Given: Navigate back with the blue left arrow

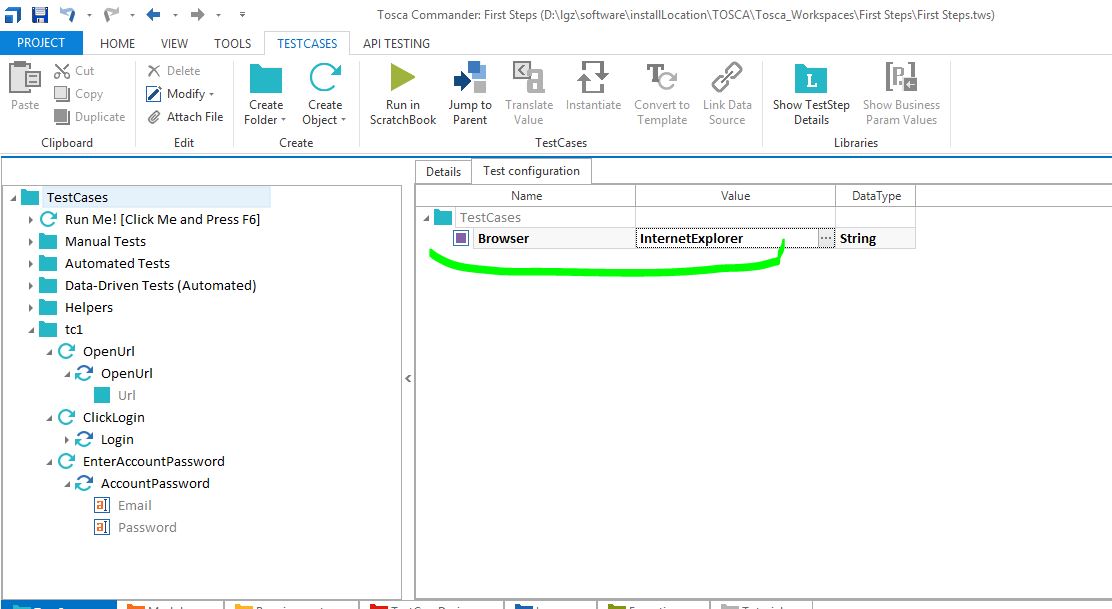Looking at the screenshot, I should 153,14.
